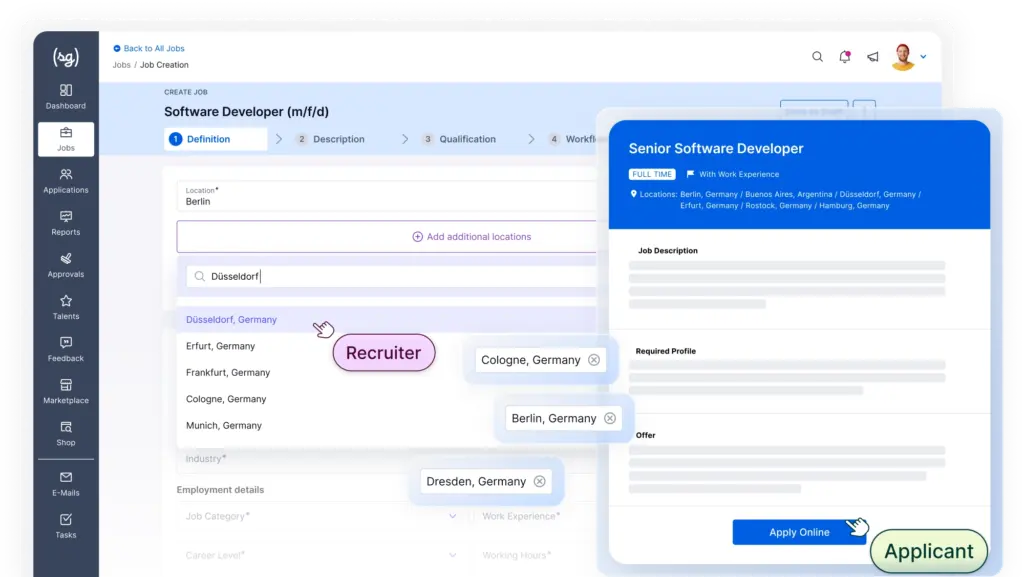Open the Reports section
Viewport: 1024px width, 577px height.
pos(66,222)
